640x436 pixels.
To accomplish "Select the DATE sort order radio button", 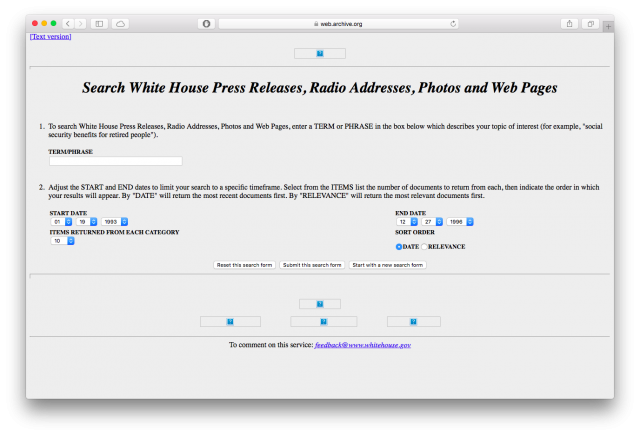I will [399, 246].
